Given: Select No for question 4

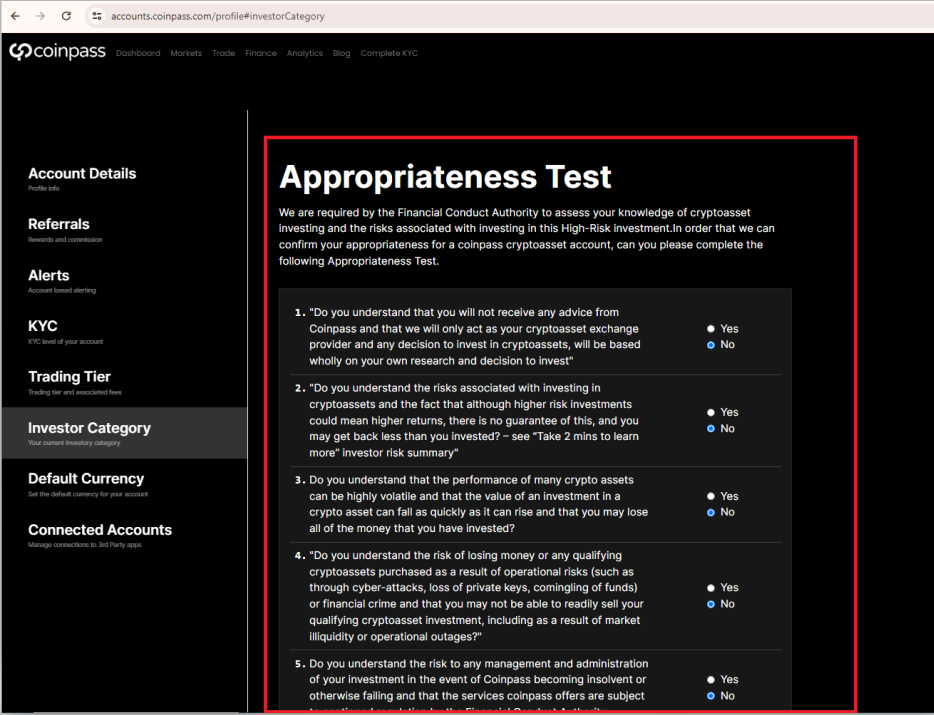Looking at the screenshot, I should coord(711,604).
